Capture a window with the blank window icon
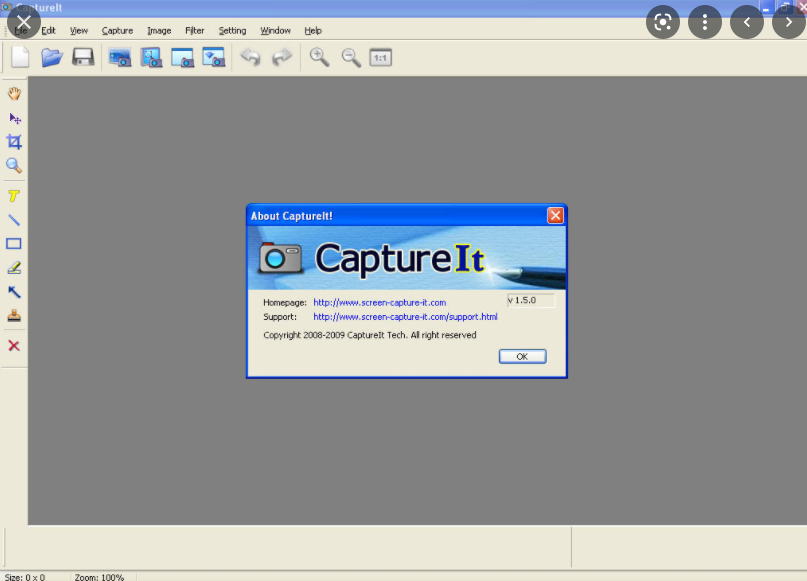 click(183, 57)
